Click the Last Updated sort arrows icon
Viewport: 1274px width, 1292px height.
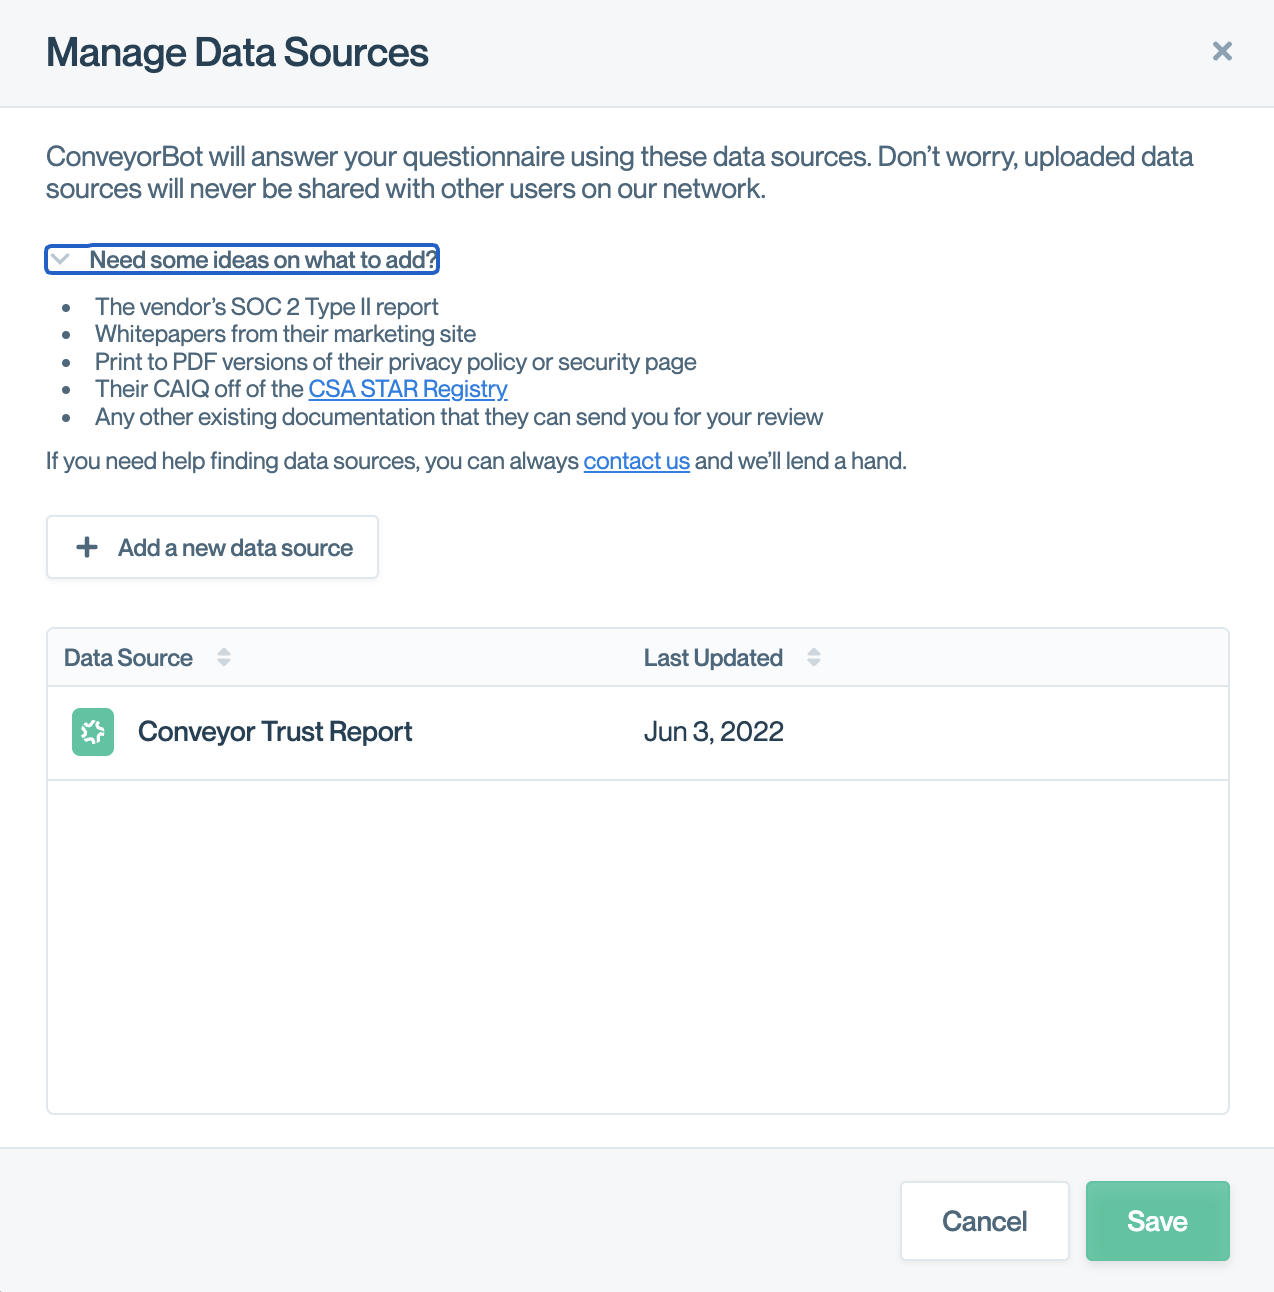814,657
